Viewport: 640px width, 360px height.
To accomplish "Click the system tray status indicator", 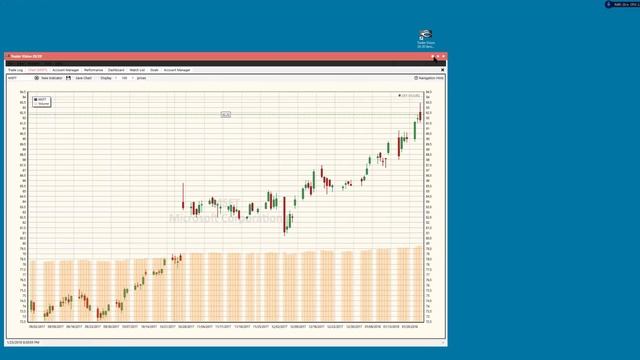I will point(622,4).
